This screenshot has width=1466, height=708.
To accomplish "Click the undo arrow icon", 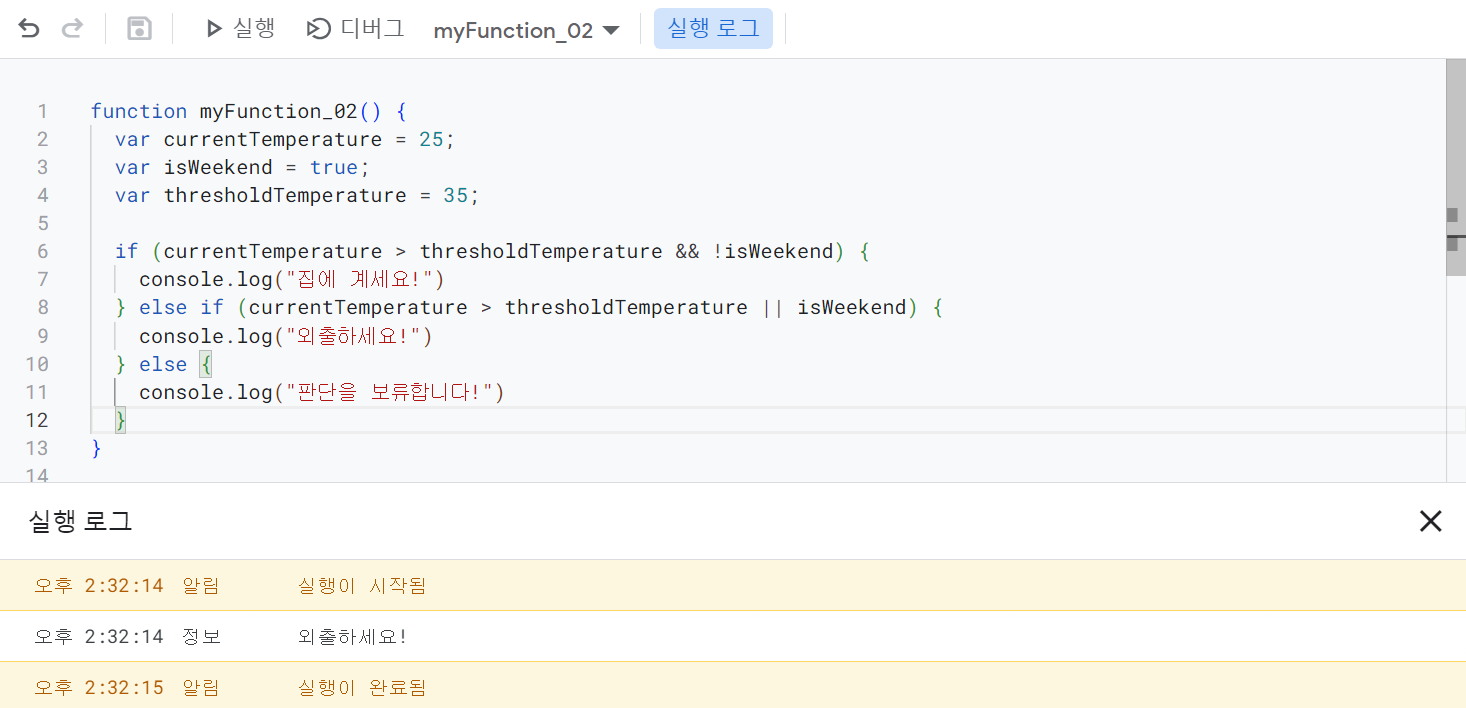I will 29,29.
